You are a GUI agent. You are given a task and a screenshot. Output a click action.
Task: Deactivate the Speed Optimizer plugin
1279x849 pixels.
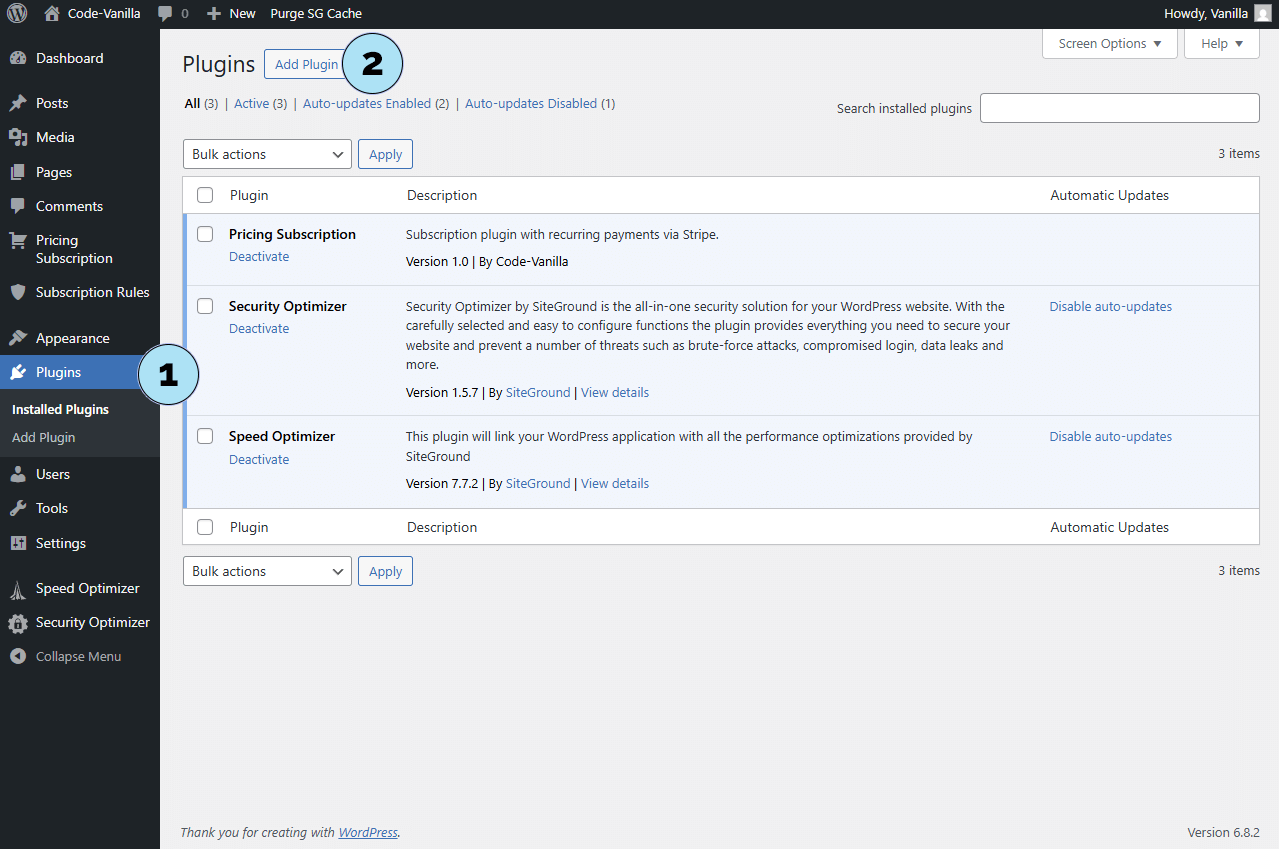point(259,460)
